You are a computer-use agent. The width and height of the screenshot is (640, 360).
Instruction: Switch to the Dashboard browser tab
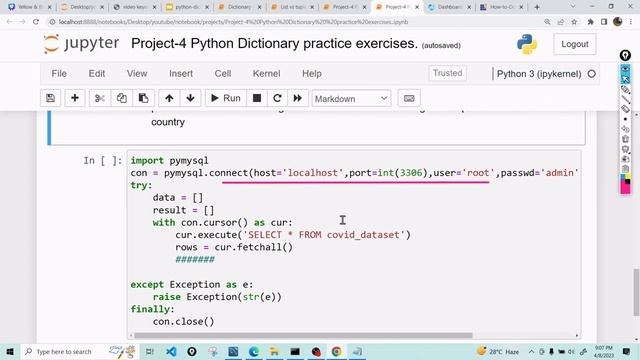pos(449,7)
